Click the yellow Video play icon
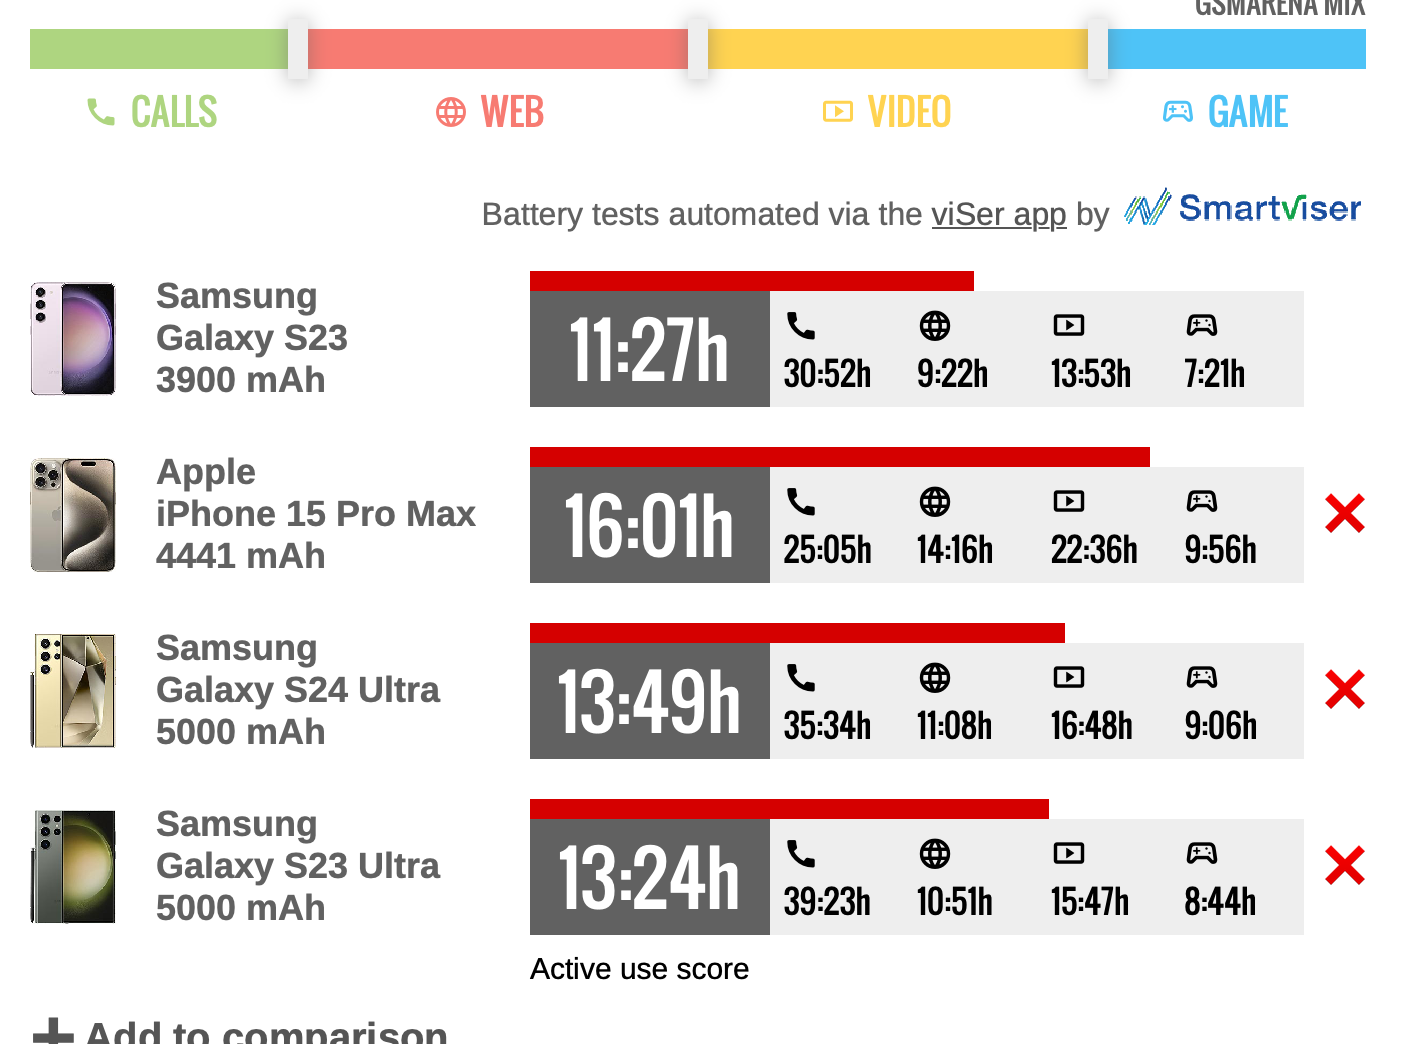Screen dimensions: 1424x1044 tap(837, 112)
